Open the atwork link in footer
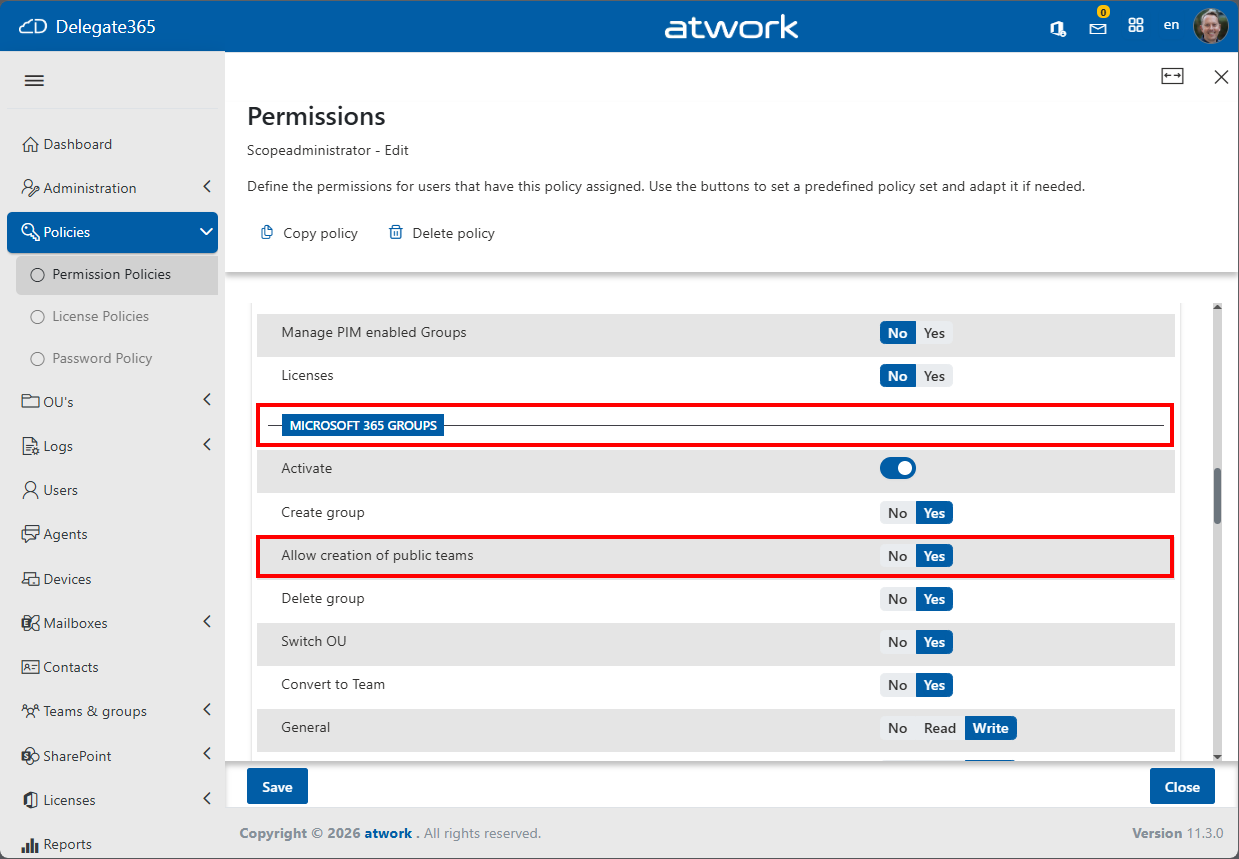Screen dimensions: 1239x859 click(x=388, y=833)
